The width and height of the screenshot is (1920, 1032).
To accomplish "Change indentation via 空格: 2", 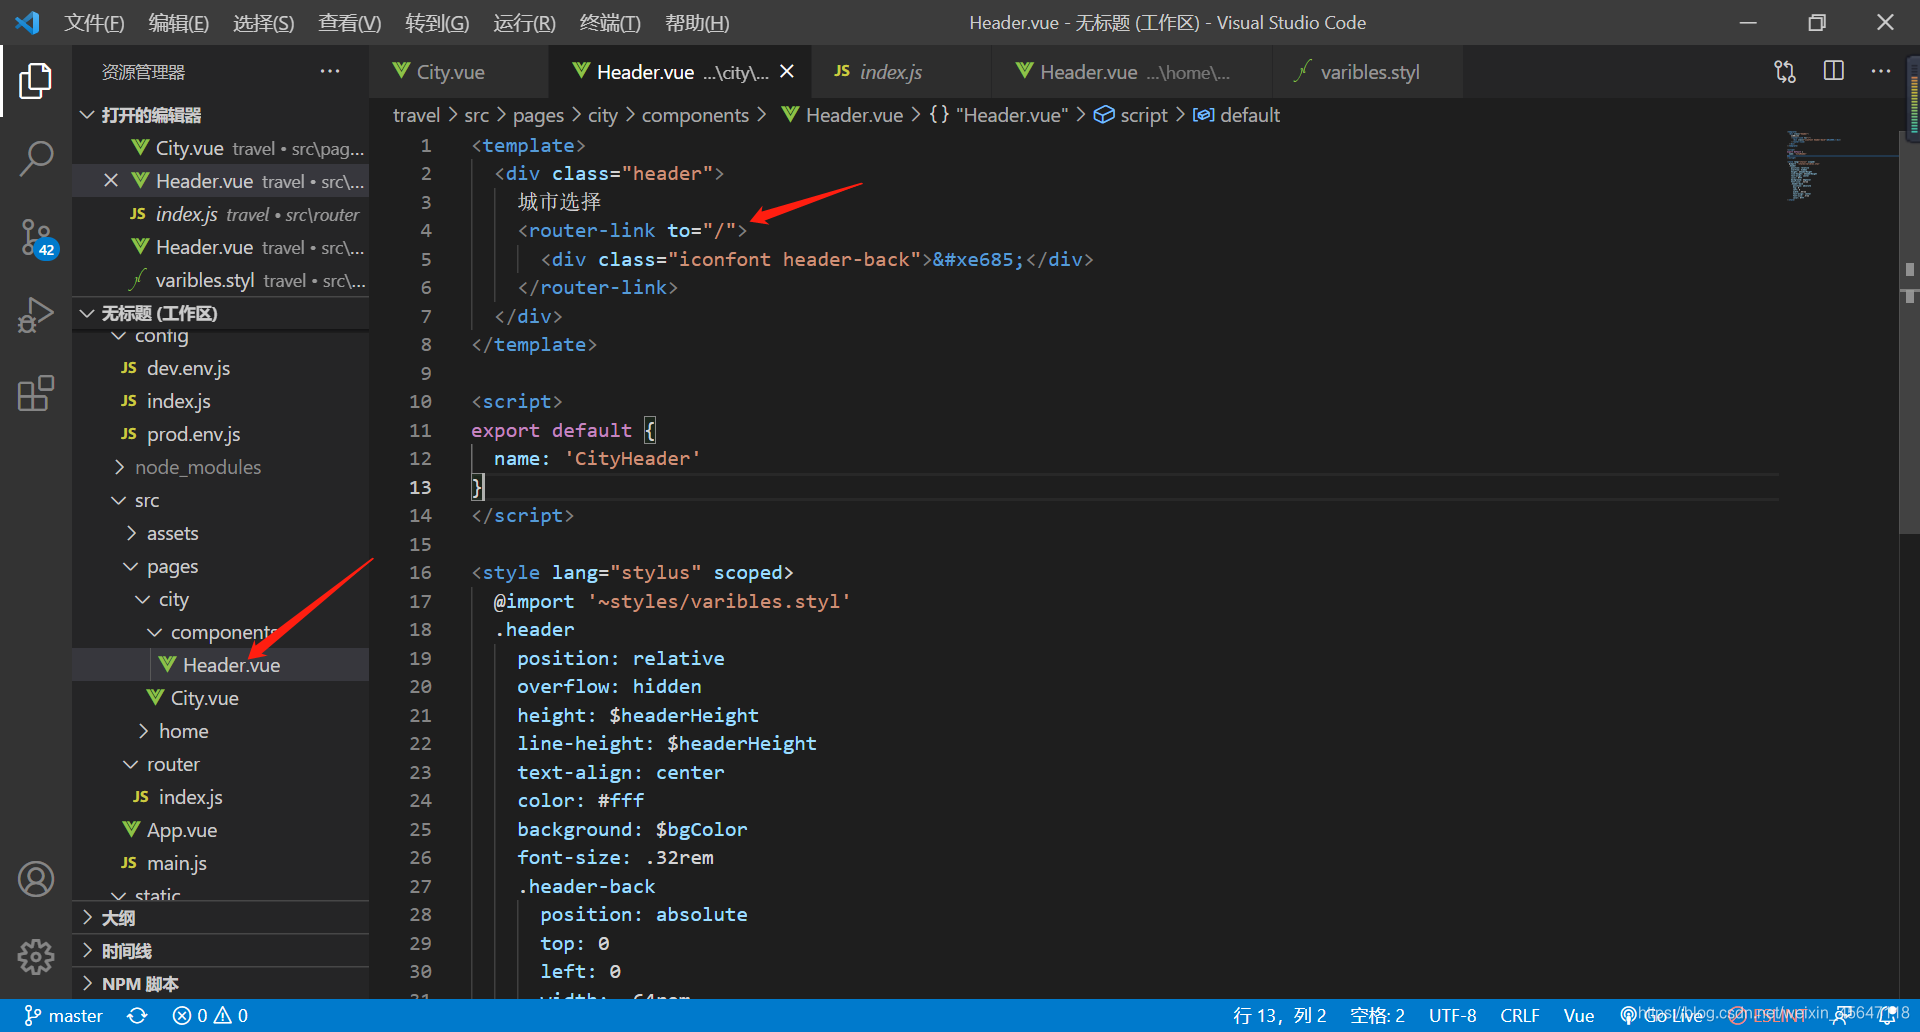I will [1377, 1016].
